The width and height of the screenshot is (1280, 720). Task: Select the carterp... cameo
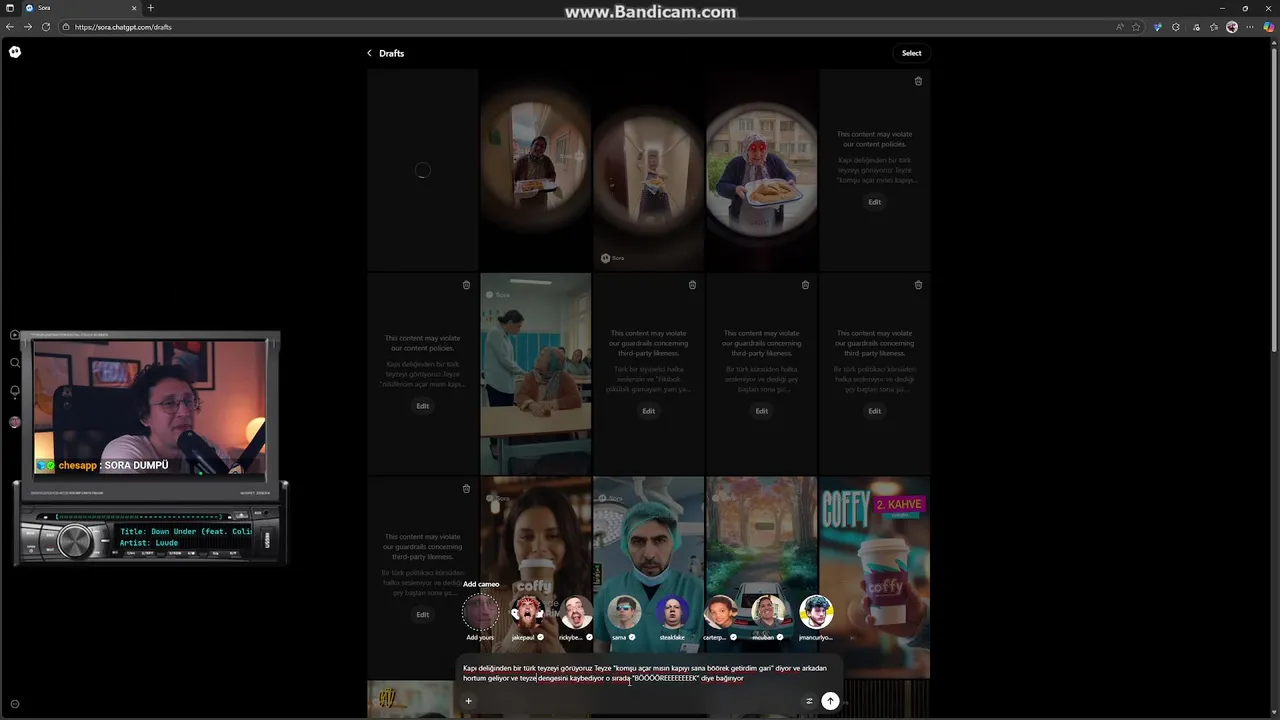[720, 612]
